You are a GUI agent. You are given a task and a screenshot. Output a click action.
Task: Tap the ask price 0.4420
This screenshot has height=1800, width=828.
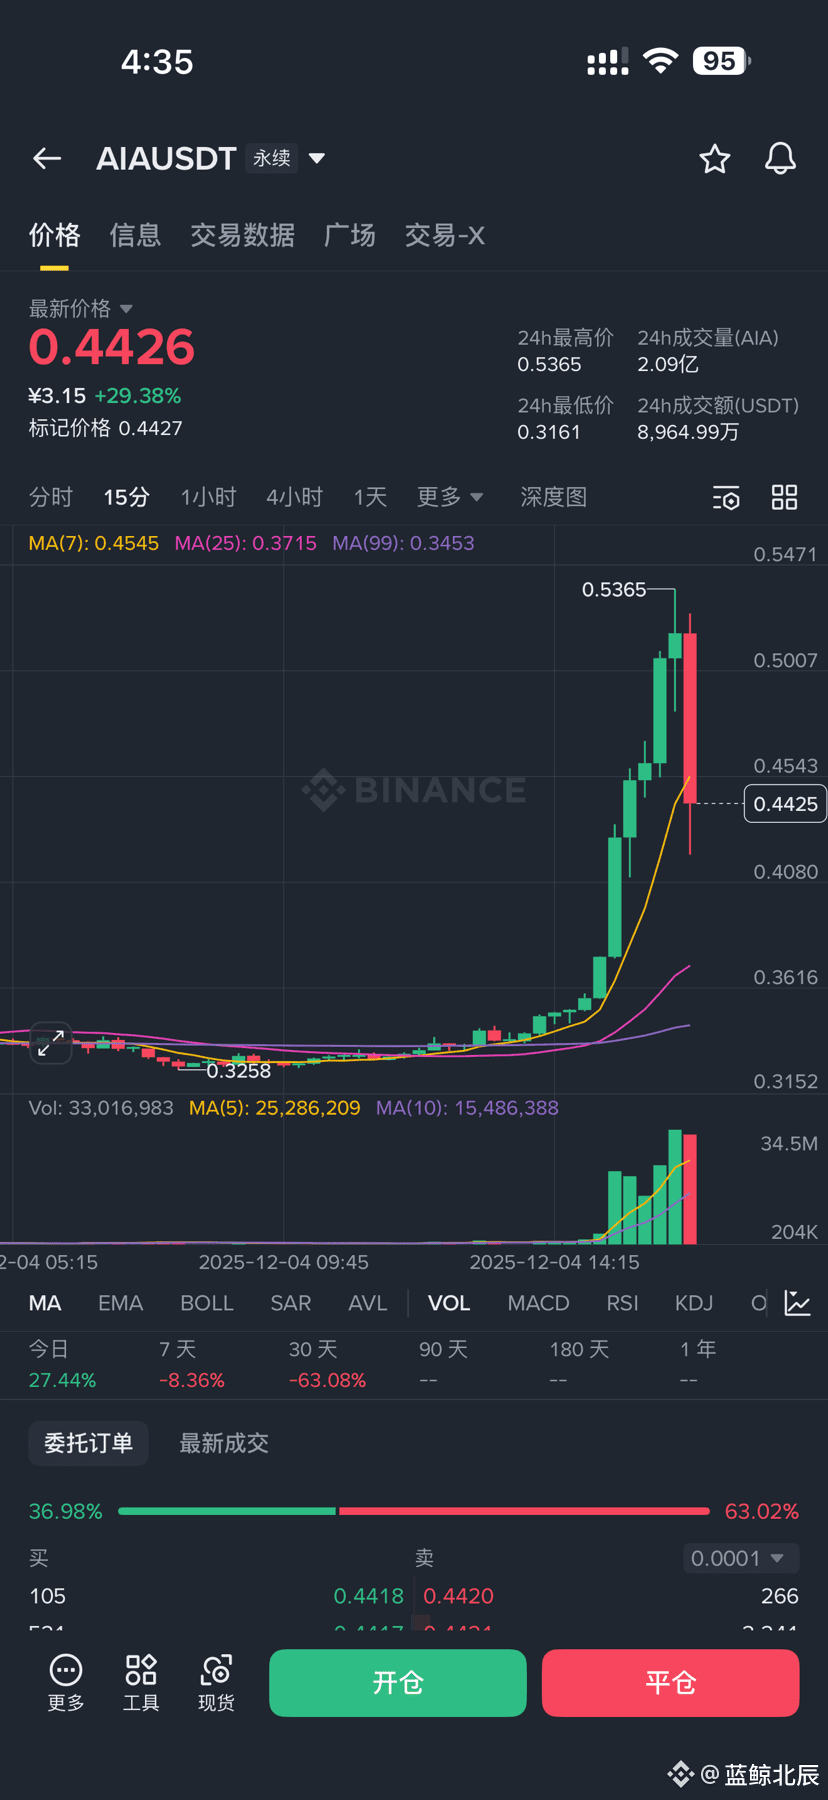coord(459,1596)
